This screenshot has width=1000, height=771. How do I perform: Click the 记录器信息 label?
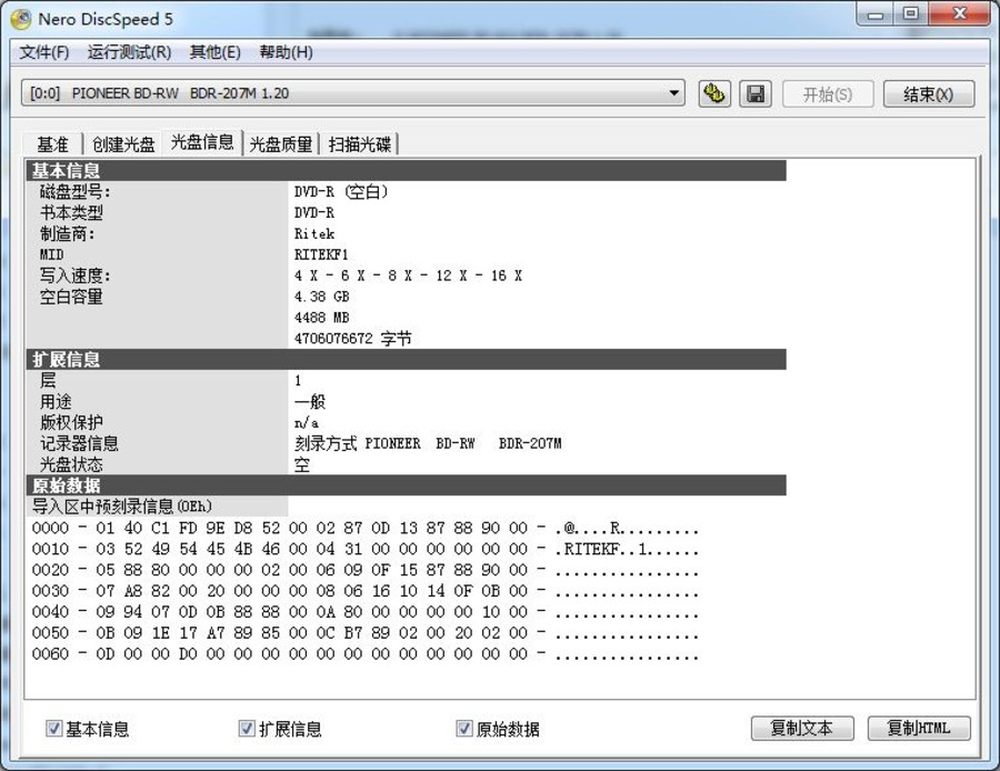(x=79, y=443)
